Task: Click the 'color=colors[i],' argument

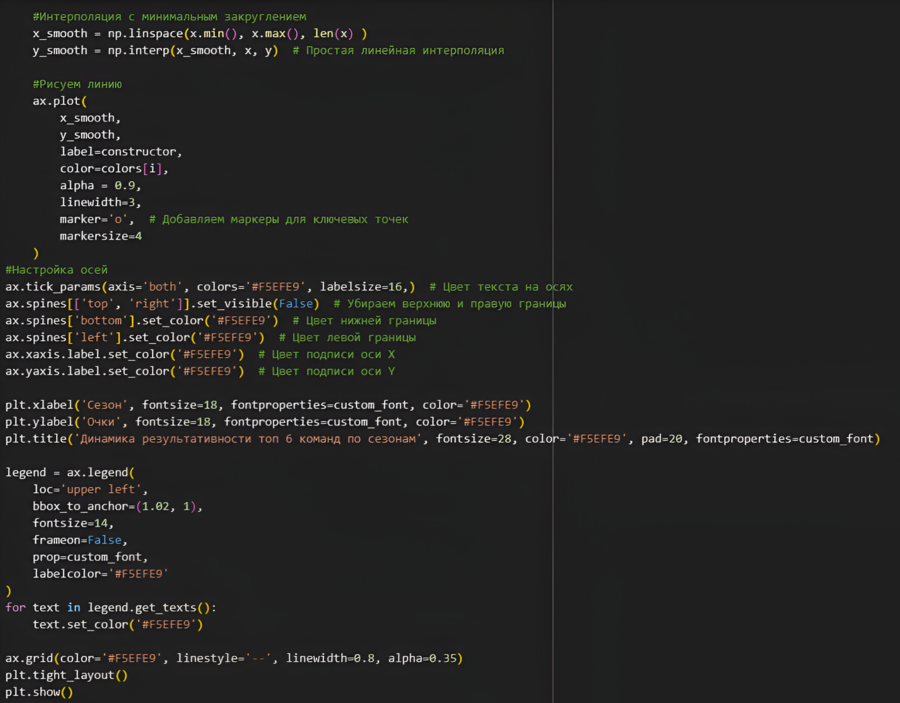Action: (x=114, y=169)
